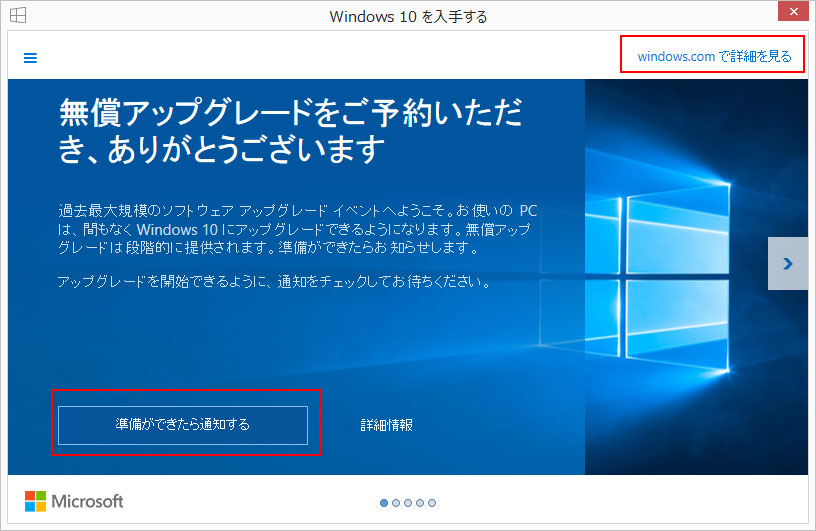The height and width of the screenshot is (531, 816).
Task: Click the paragraph starting 過去最大規模のソフトウェア
Action: point(297,229)
